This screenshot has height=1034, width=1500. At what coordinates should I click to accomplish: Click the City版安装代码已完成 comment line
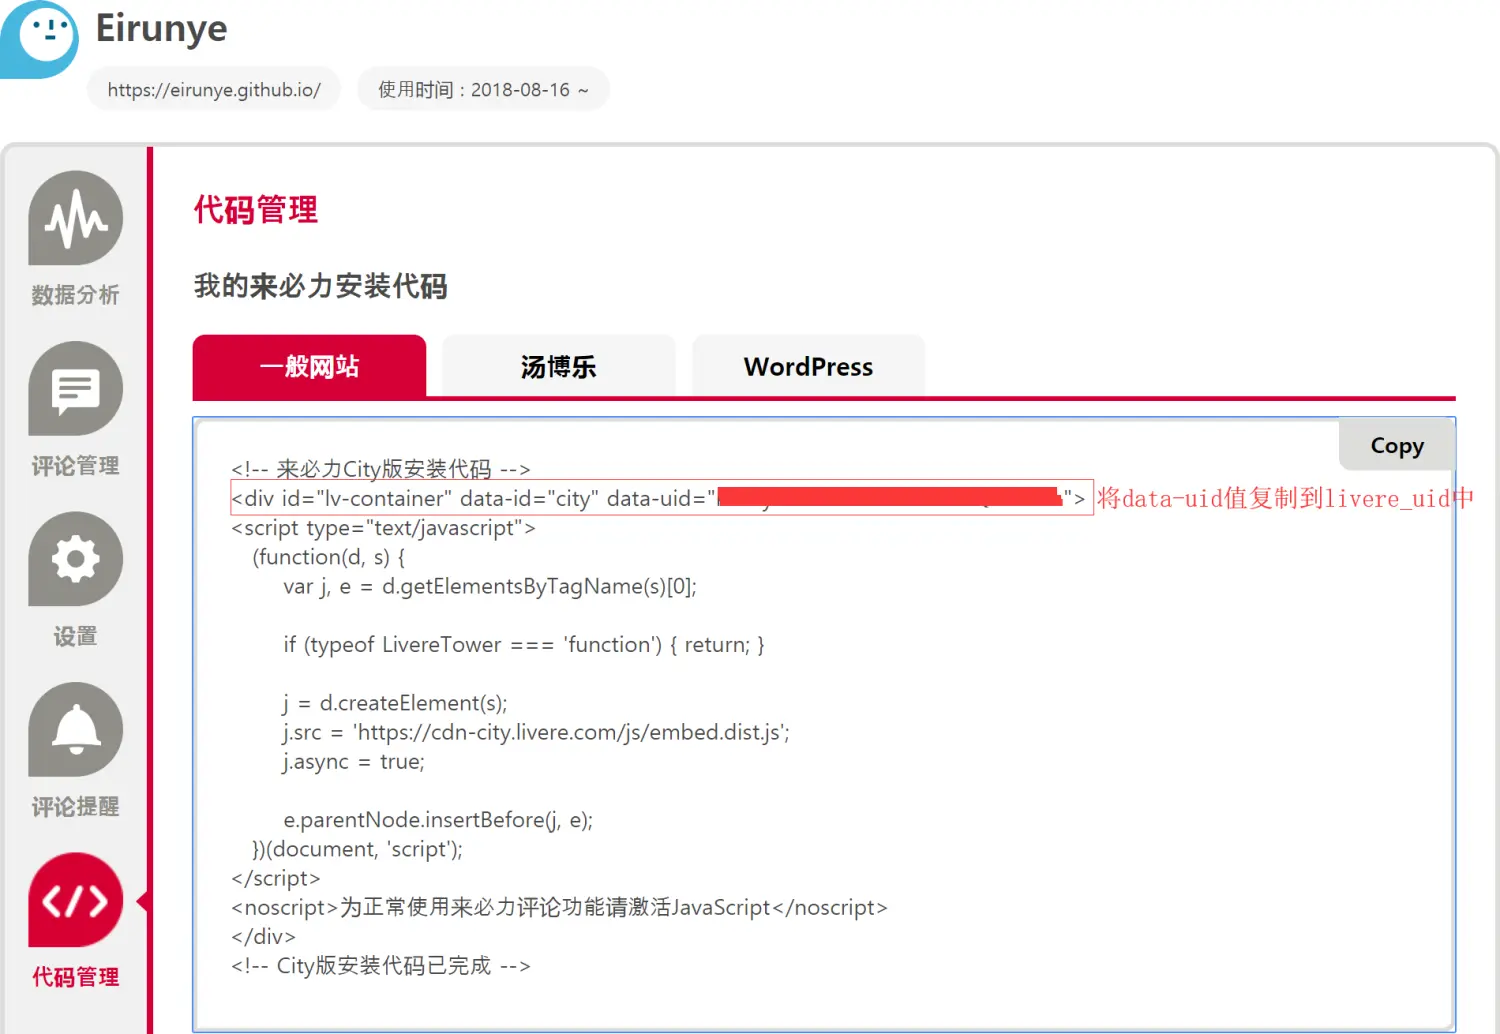pos(381,966)
